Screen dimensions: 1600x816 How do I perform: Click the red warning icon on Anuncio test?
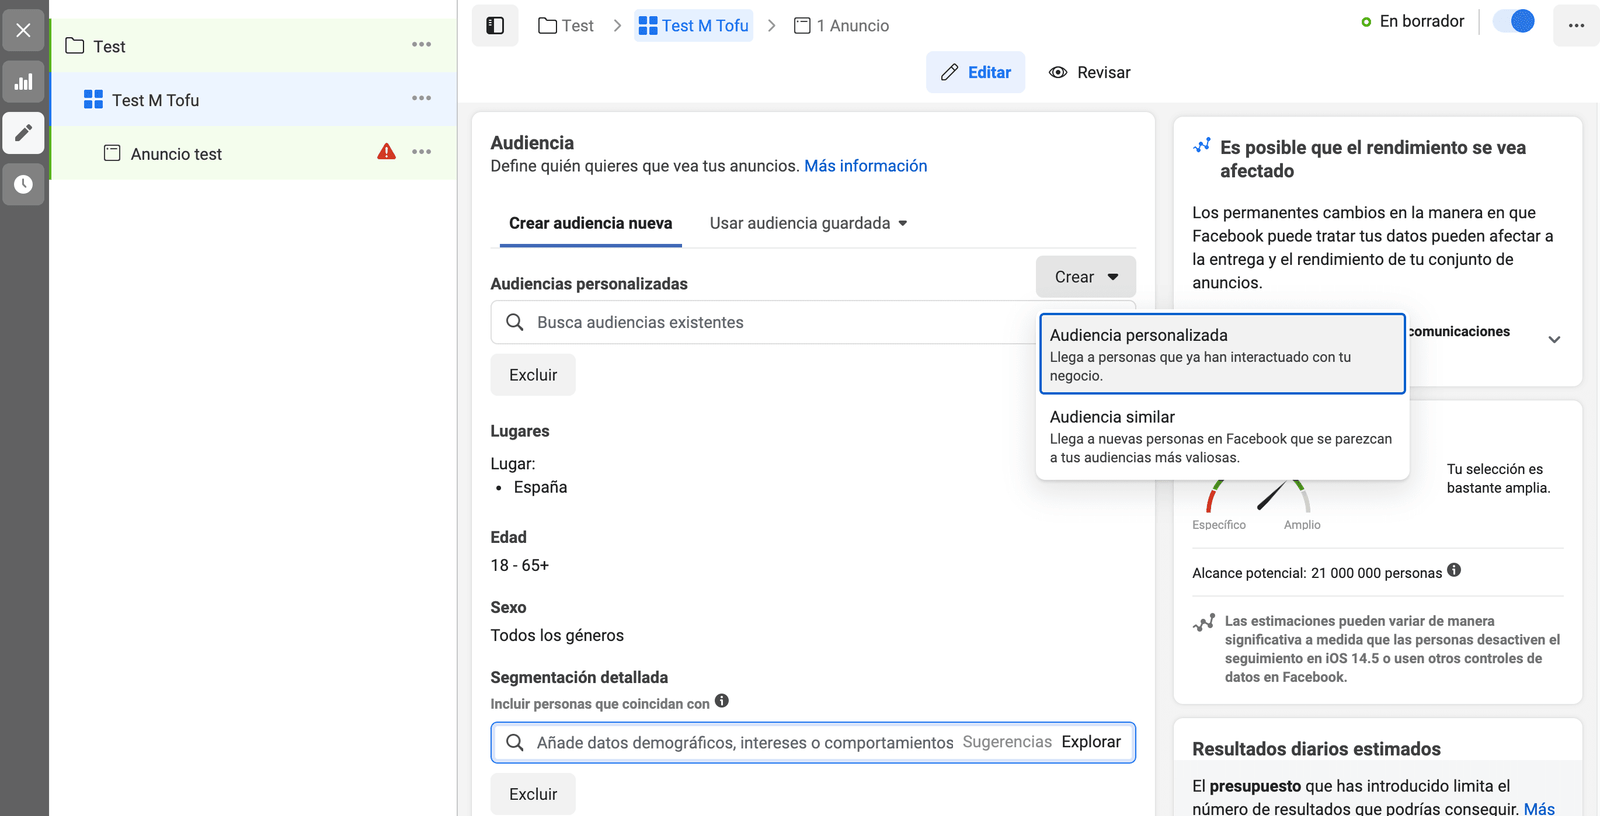[x=386, y=152]
